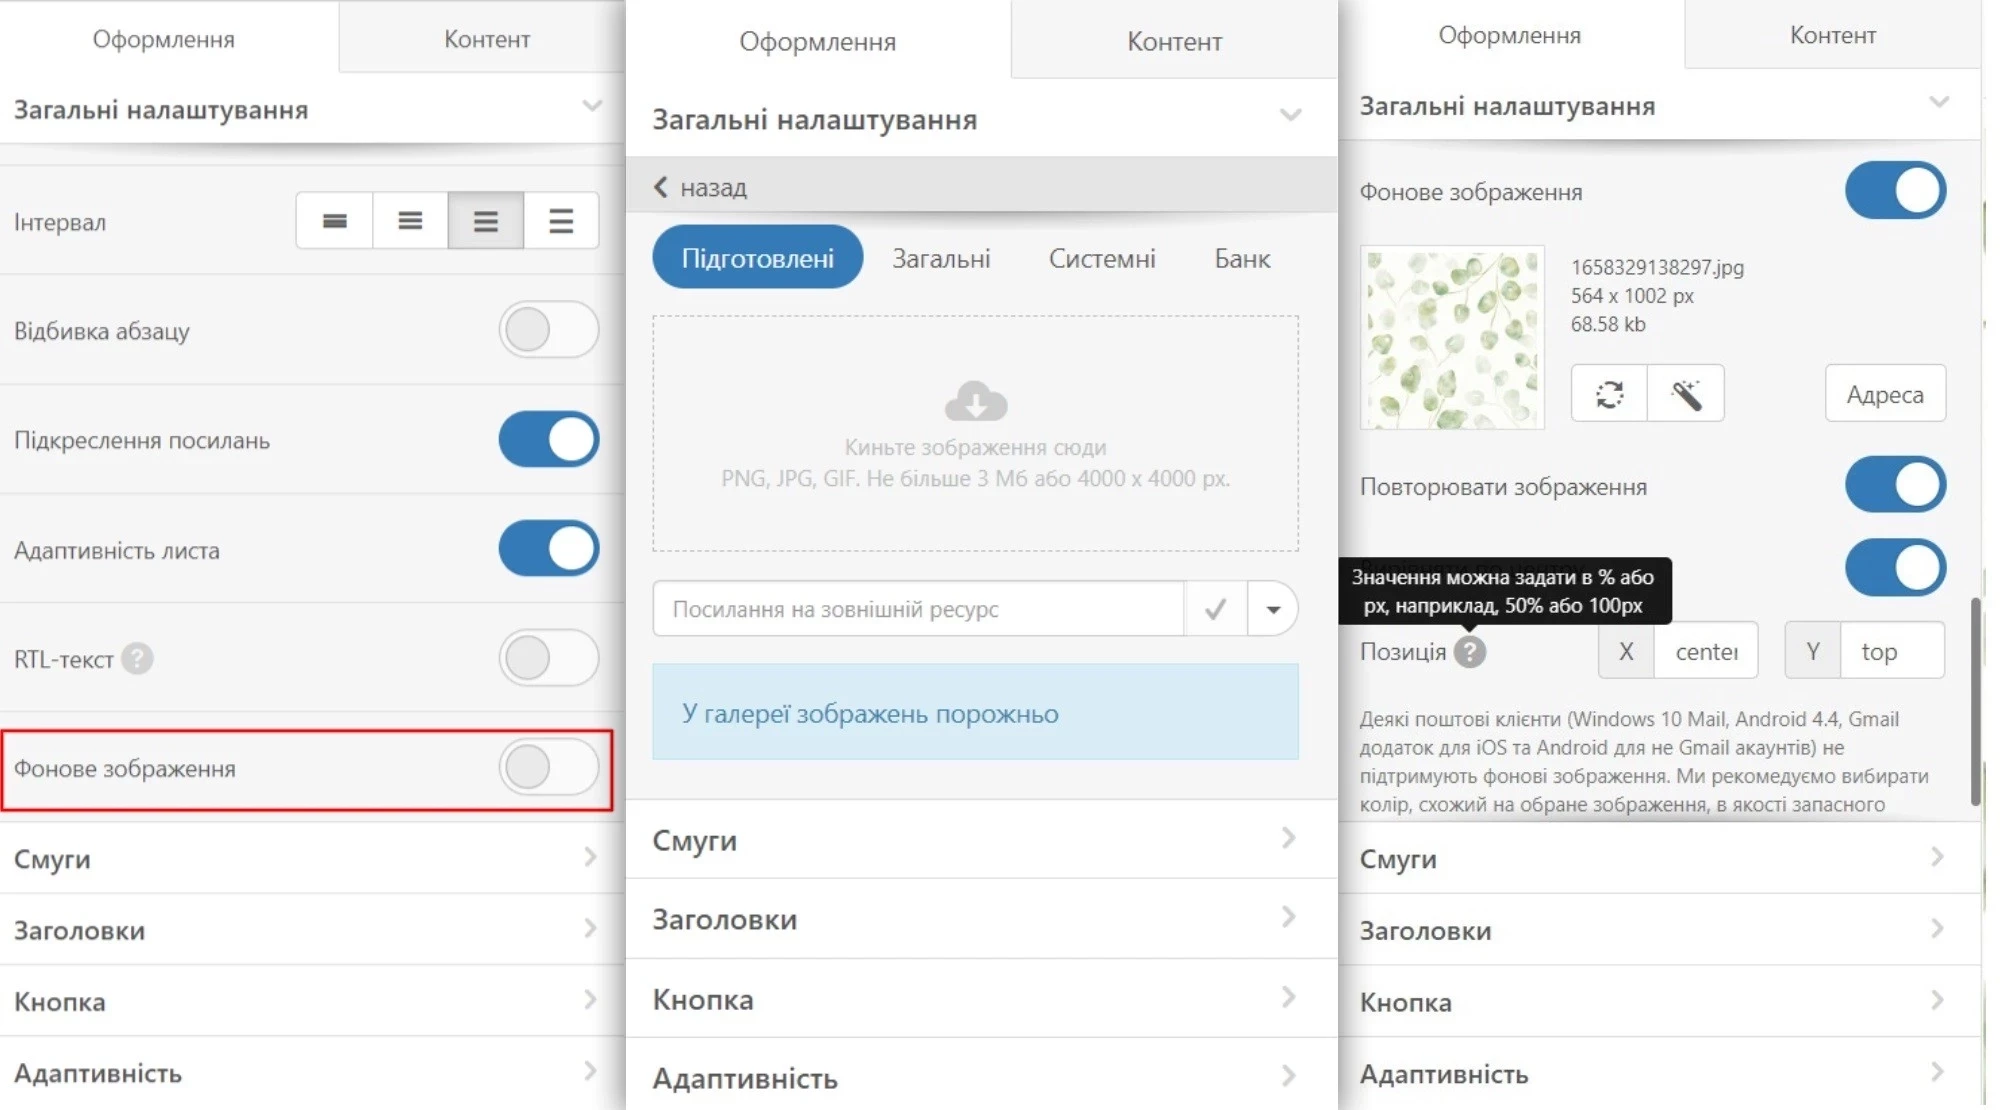
Task: Click the Адреса button
Action: (1884, 394)
